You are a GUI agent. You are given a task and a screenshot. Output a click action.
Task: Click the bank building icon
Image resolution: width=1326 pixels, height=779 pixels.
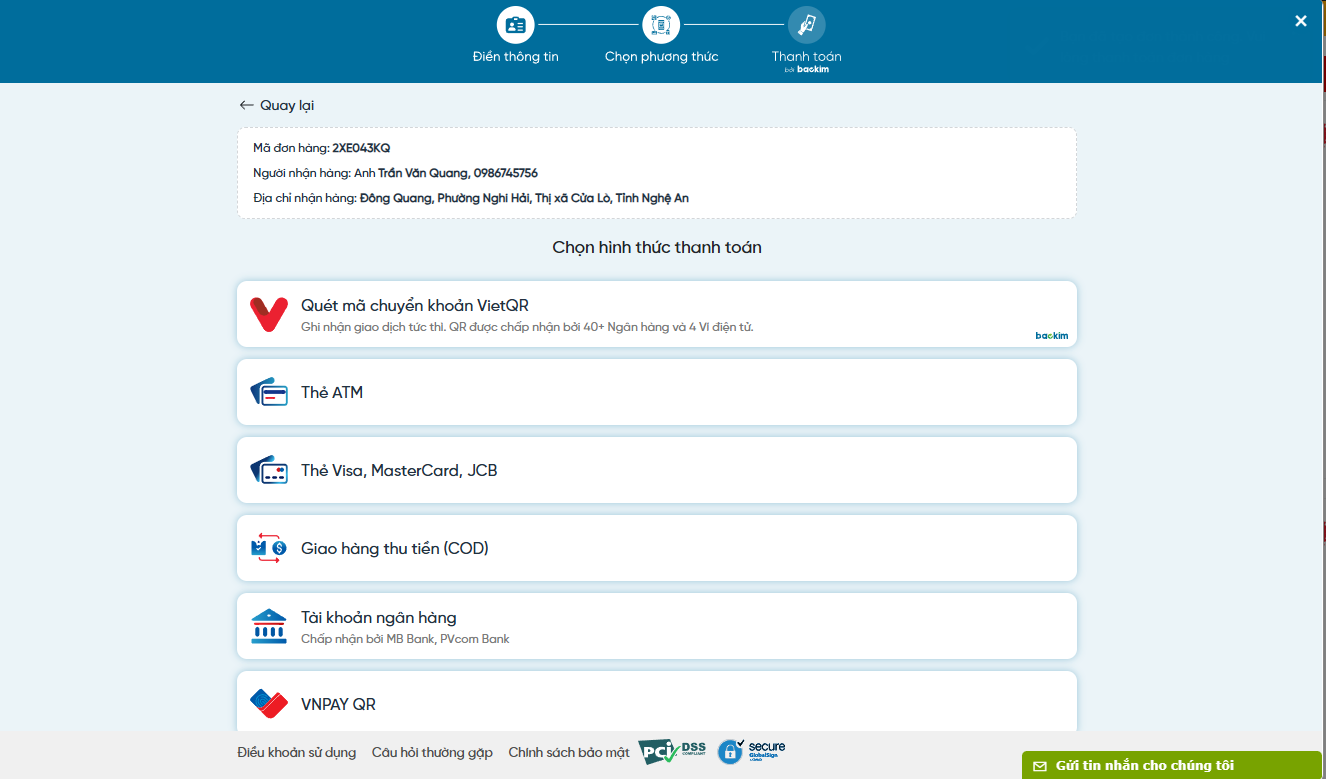(x=268, y=626)
